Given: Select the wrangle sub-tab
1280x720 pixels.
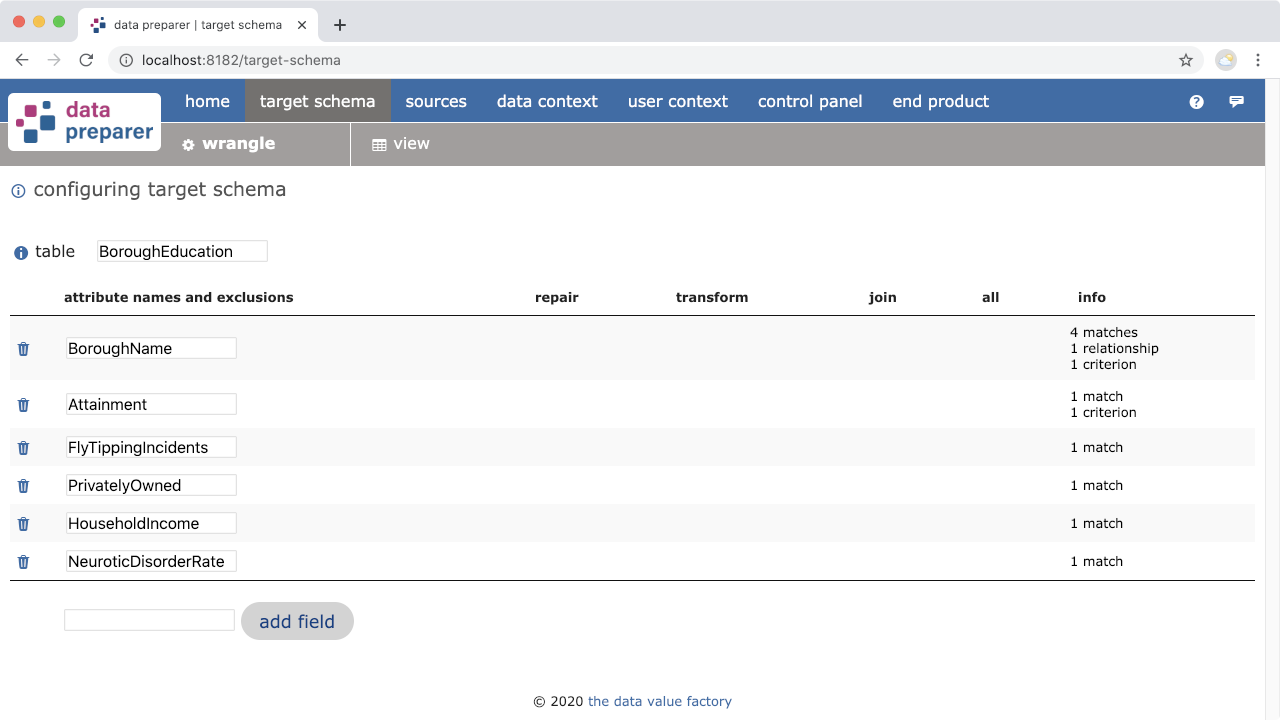Looking at the screenshot, I should (228, 144).
